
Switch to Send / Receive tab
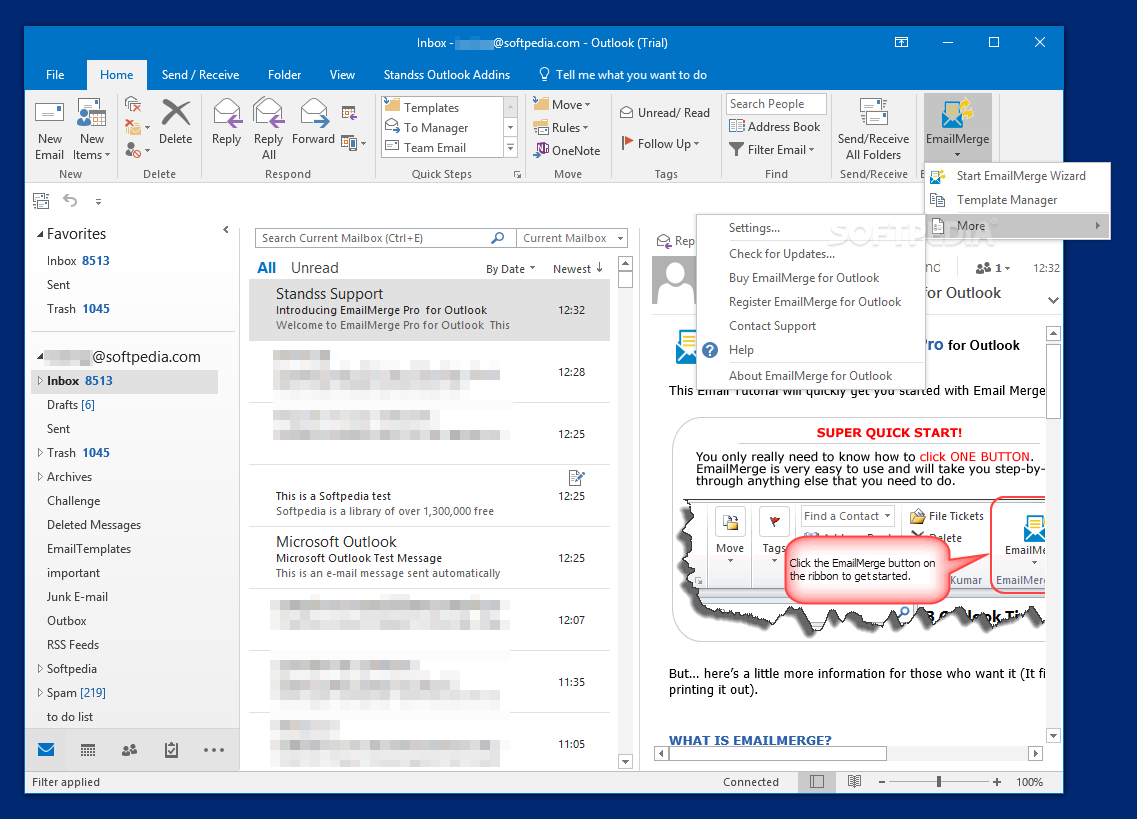(200, 75)
